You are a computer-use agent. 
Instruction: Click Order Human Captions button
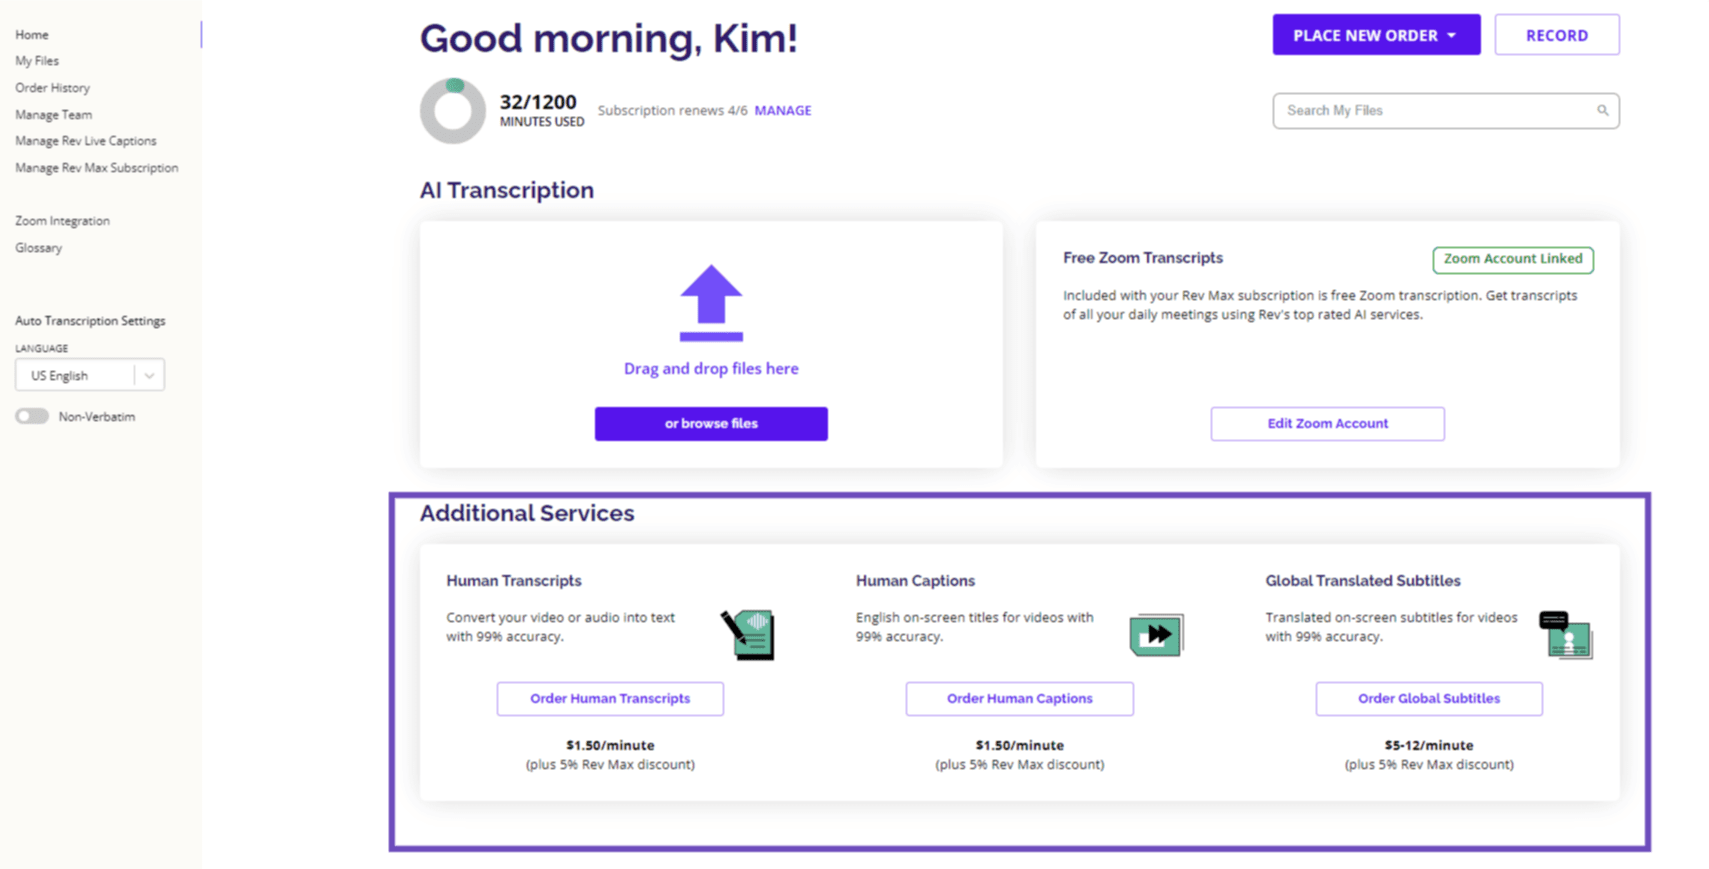(1019, 699)
